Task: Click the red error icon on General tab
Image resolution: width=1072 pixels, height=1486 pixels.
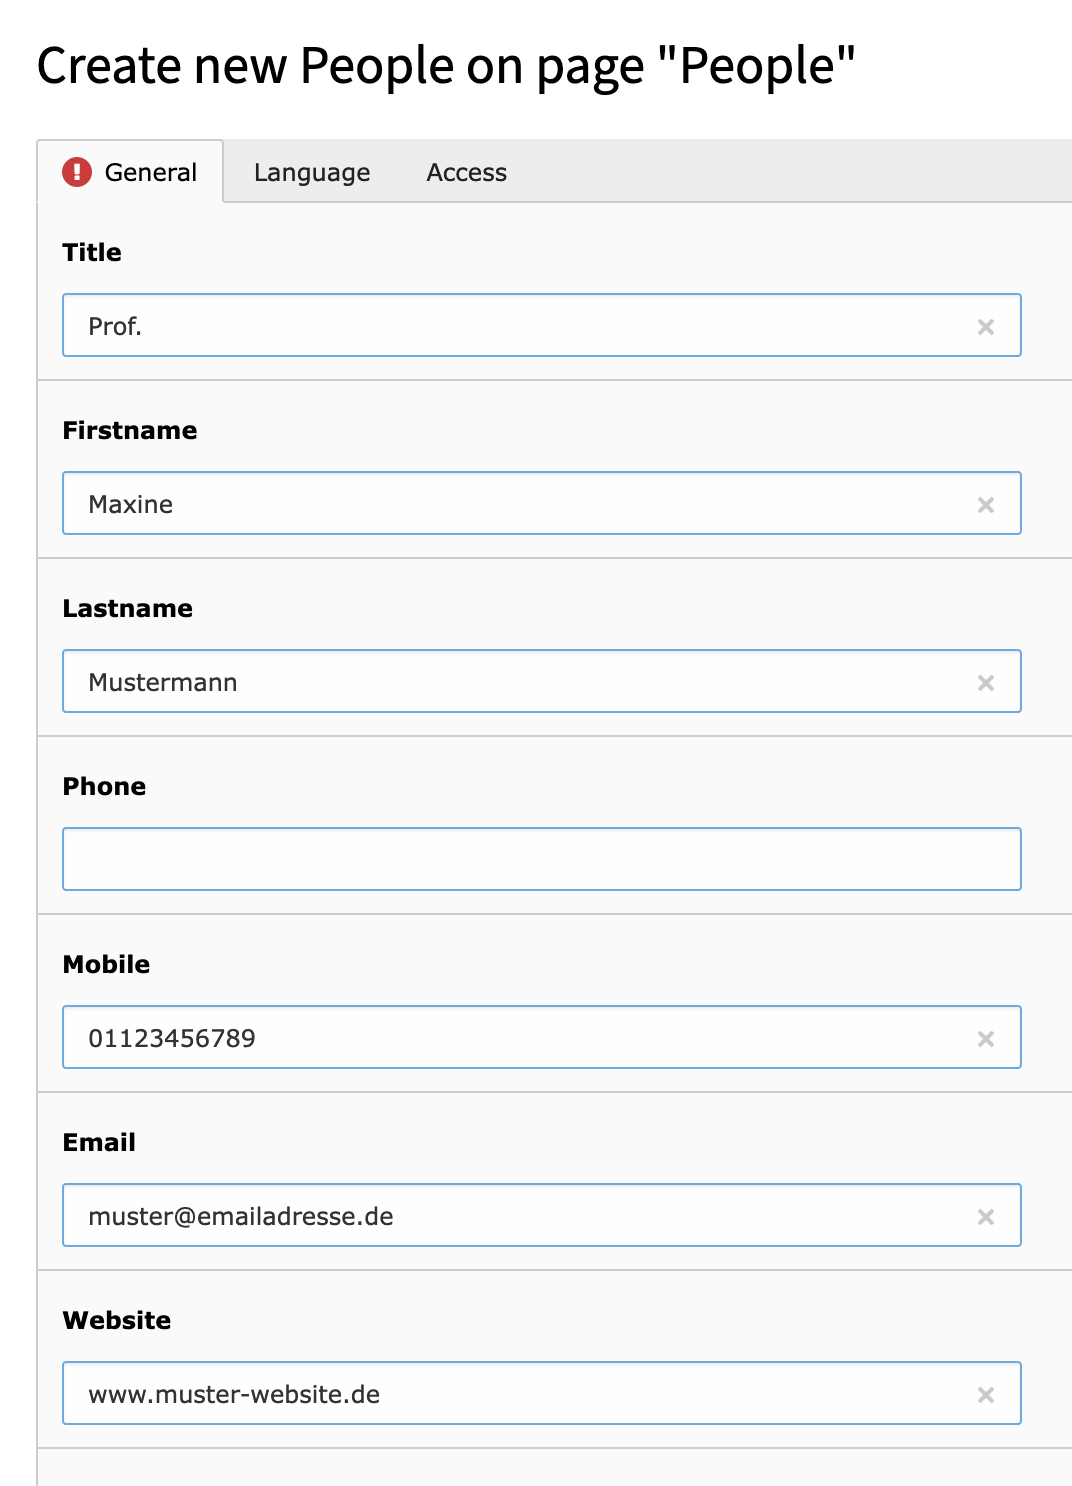Action: (x=77, y=172)
